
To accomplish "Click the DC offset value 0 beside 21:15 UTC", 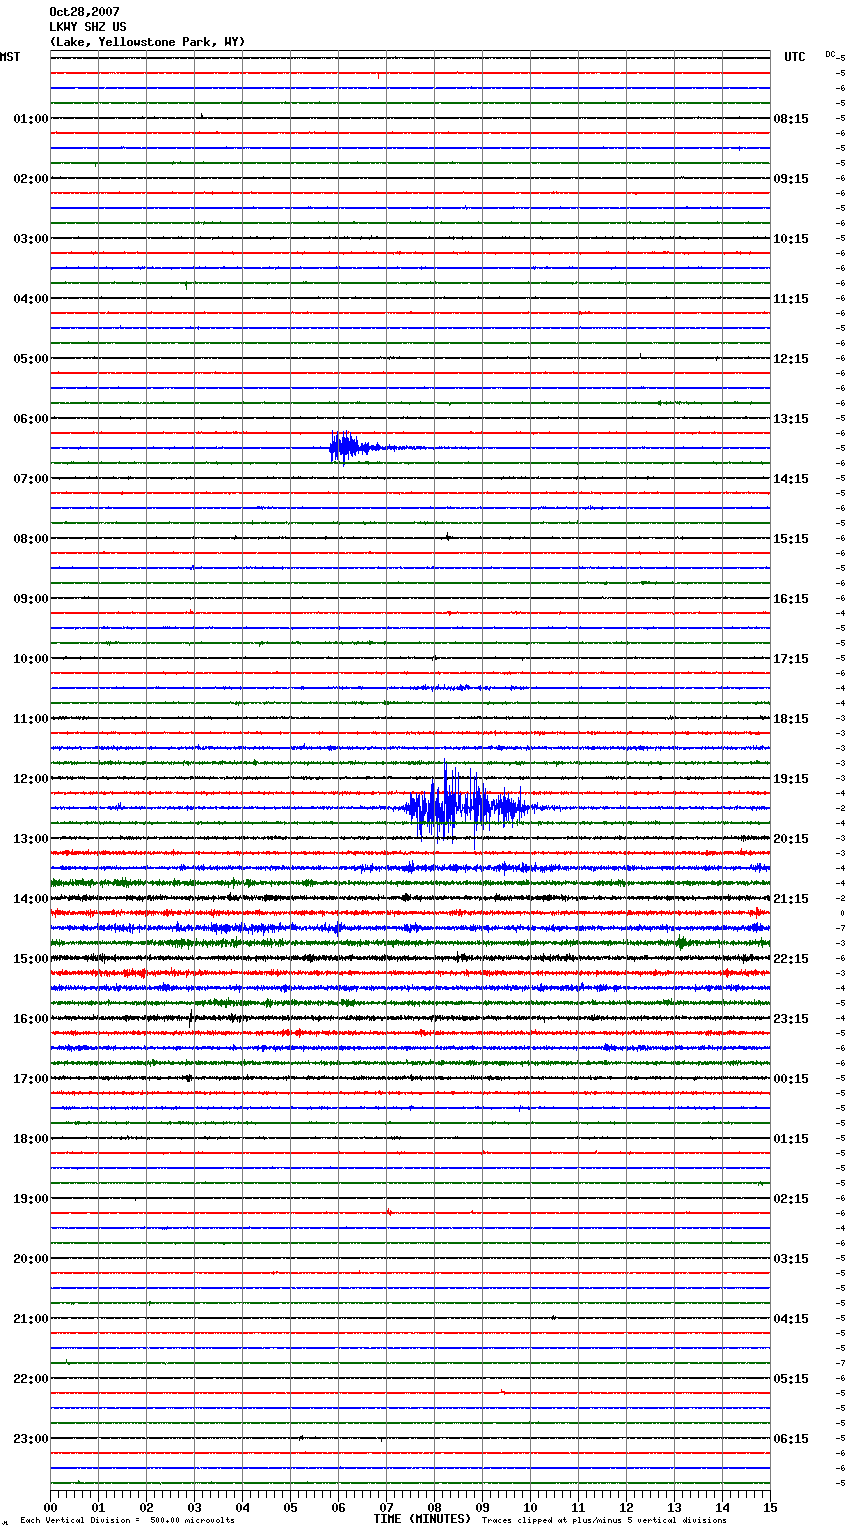I will (x=842, y=913).
